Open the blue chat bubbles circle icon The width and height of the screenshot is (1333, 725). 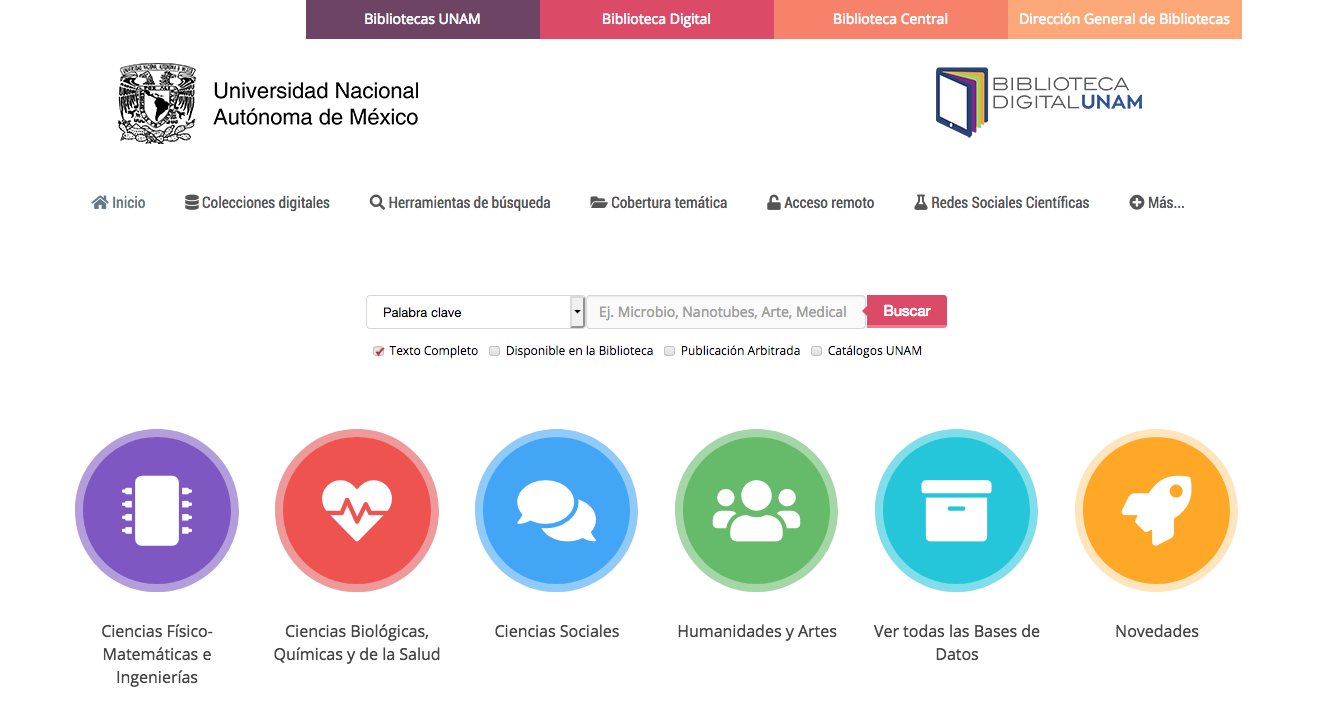557,511
